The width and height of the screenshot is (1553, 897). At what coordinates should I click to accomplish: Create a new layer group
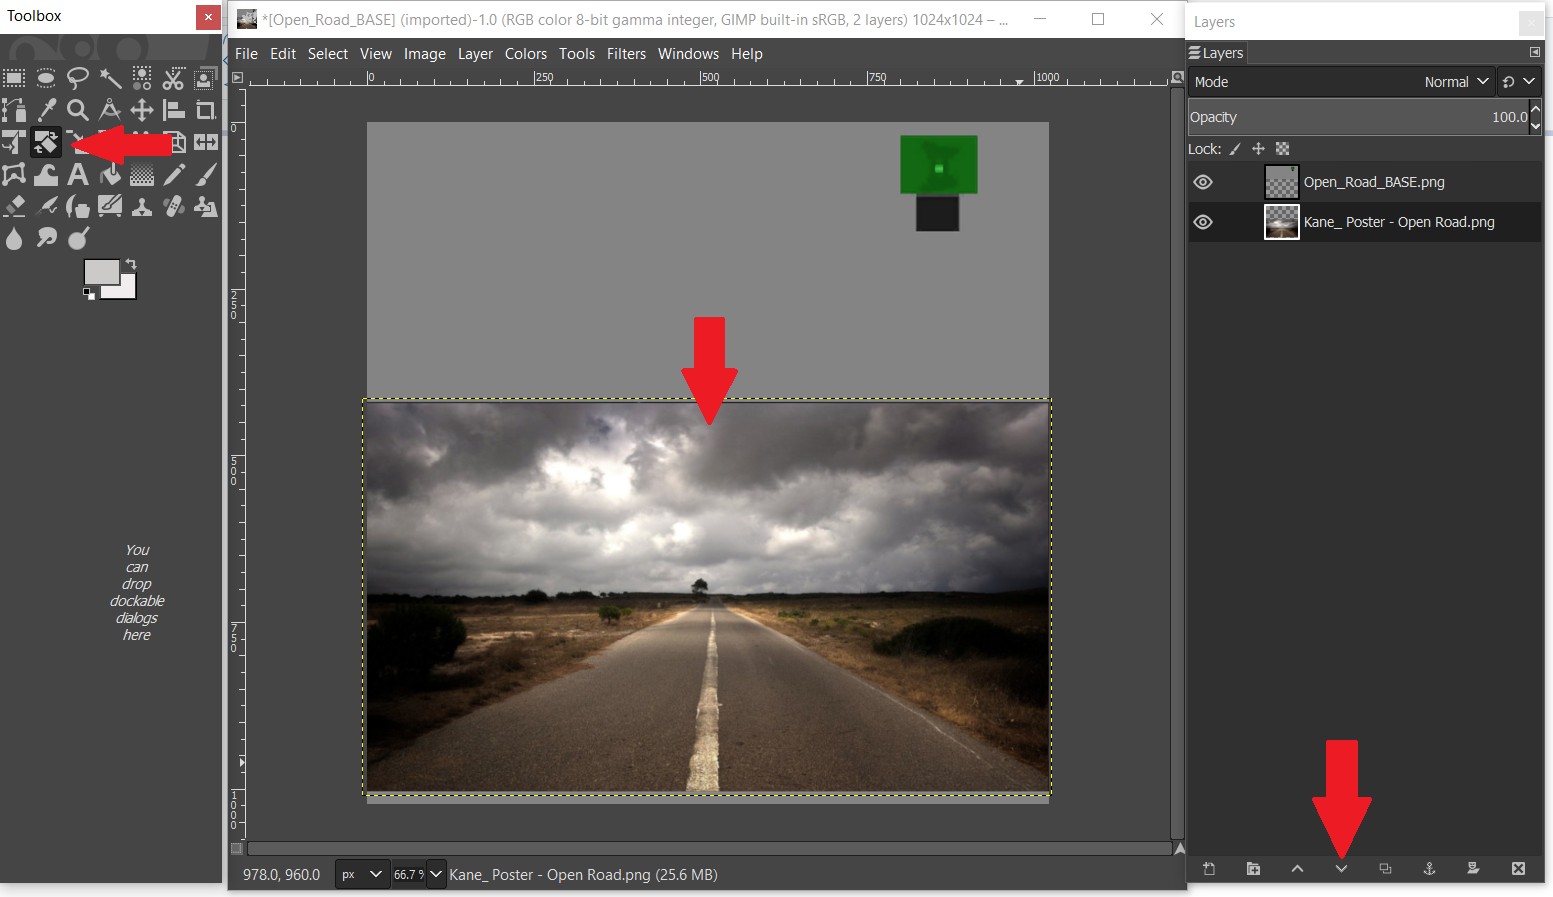(1253, 869)
